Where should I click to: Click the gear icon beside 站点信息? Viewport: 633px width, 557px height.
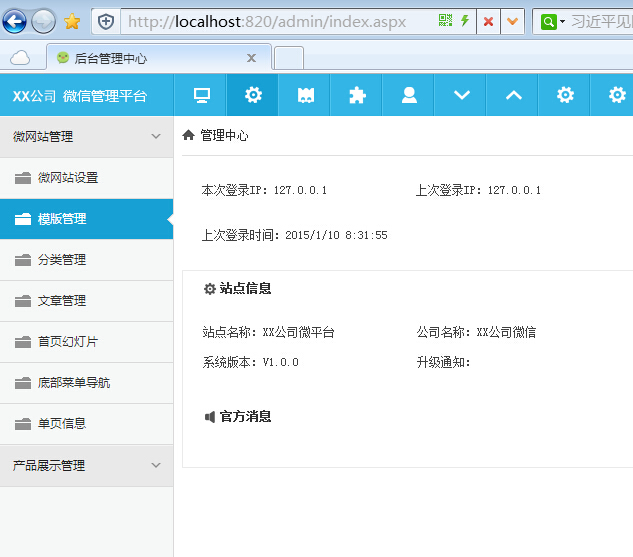coord(210,289)
